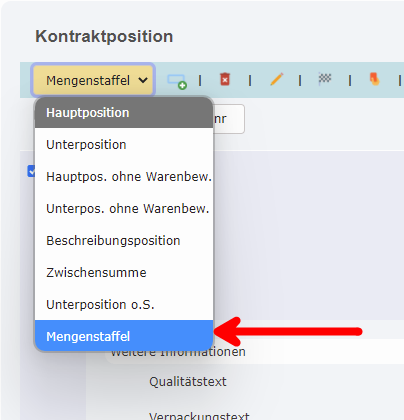The height and width of the screenshot is (420, 404).
Task: Click the checkered flag icon
Action: coord(325,79)
